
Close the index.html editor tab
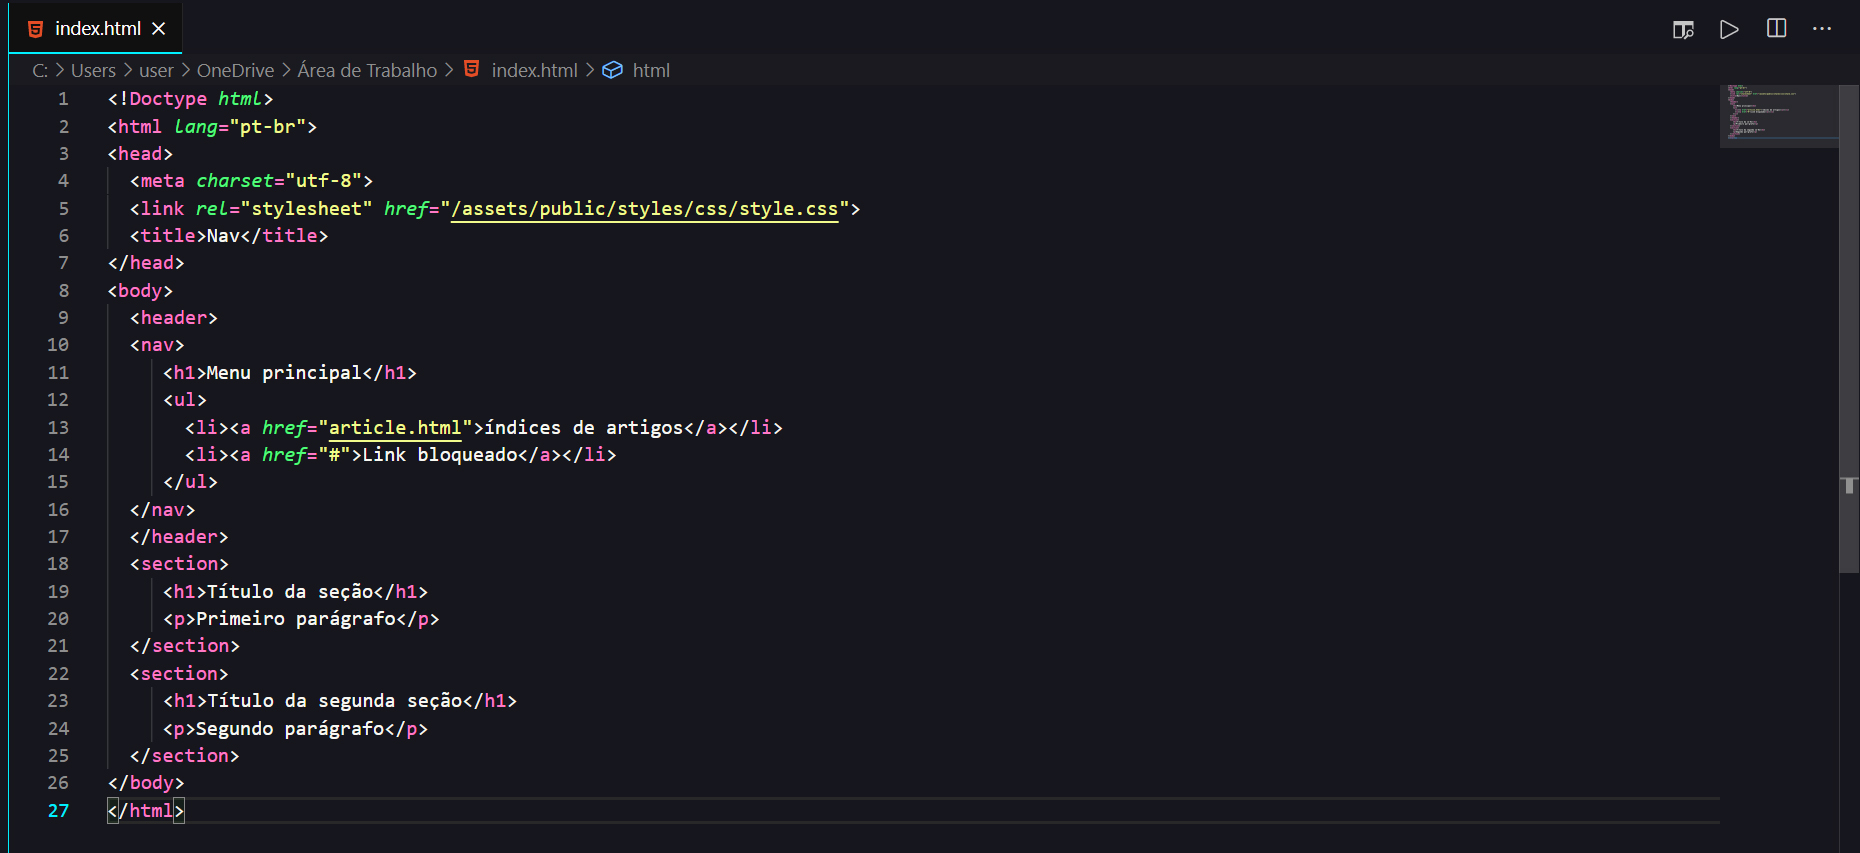point(158,29)
